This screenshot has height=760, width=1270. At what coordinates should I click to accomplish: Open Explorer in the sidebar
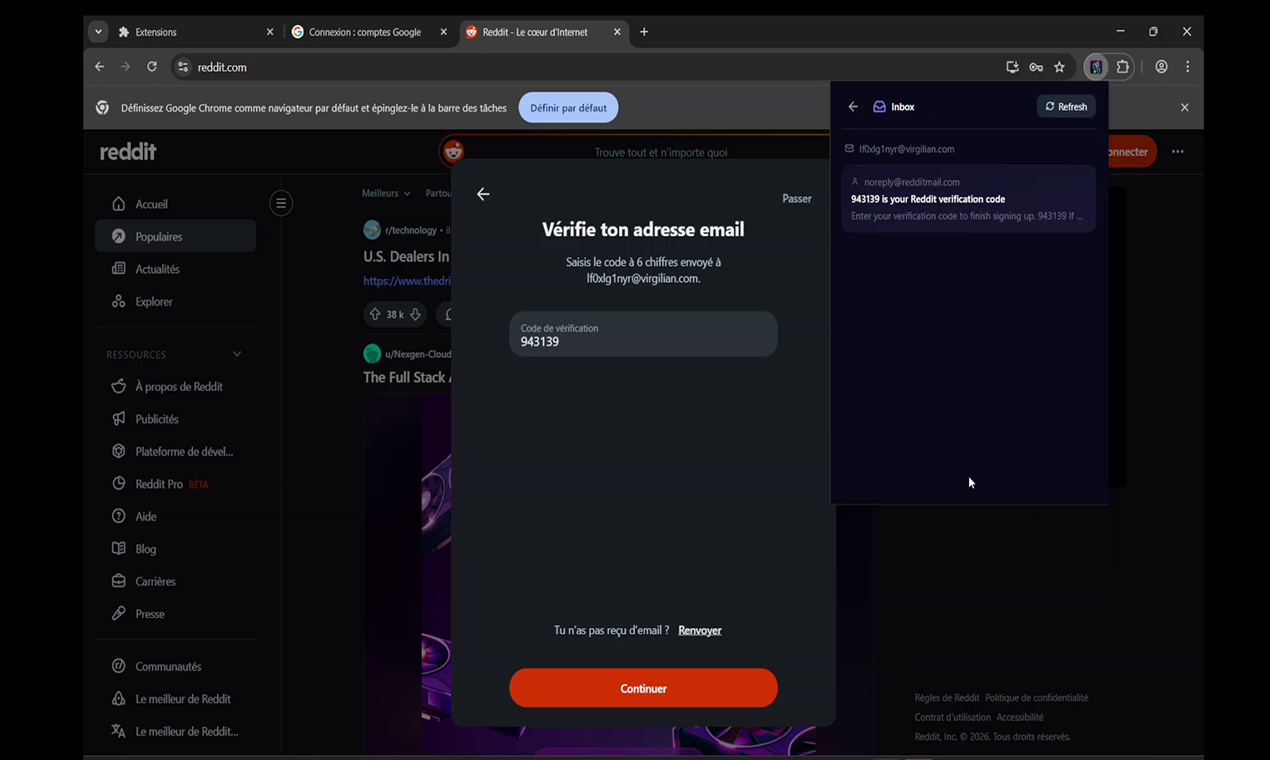pos(175,301)
